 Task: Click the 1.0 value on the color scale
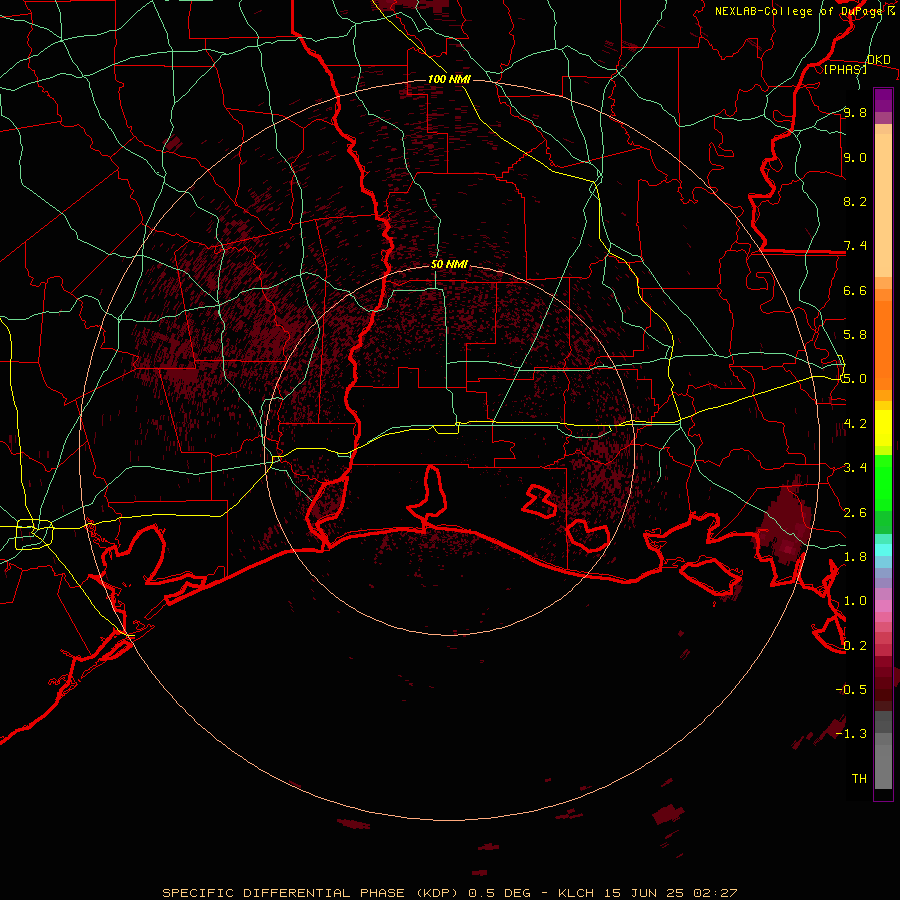855,601
